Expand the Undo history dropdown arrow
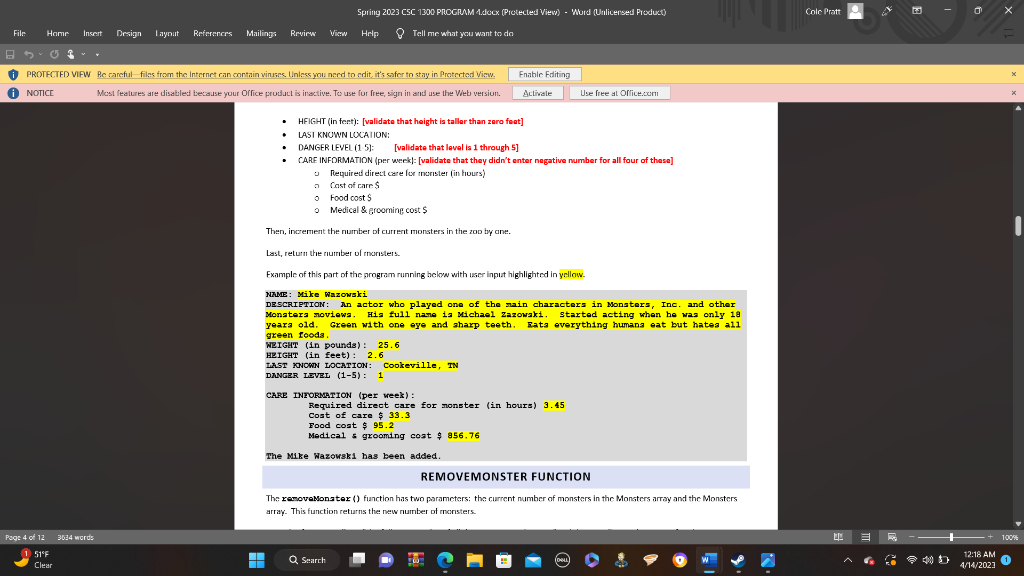 (x=40, y=54)
